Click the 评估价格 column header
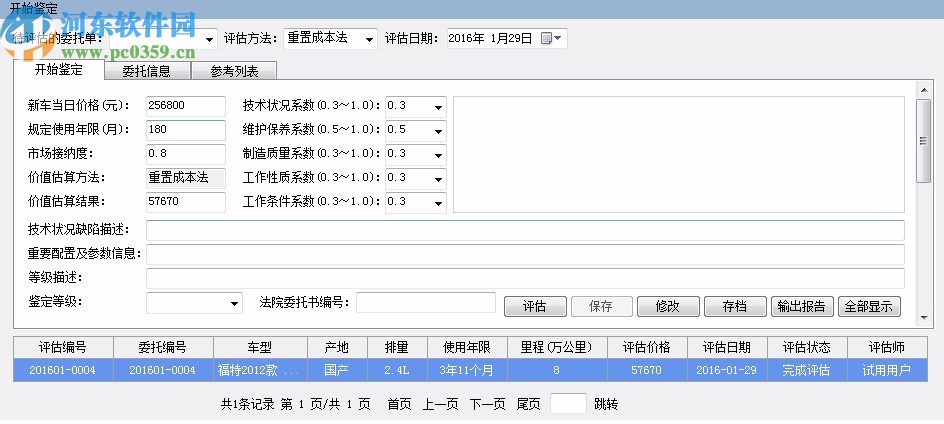Image resolution: width=944 pixels, height=424 pixels. click(647, 348)
